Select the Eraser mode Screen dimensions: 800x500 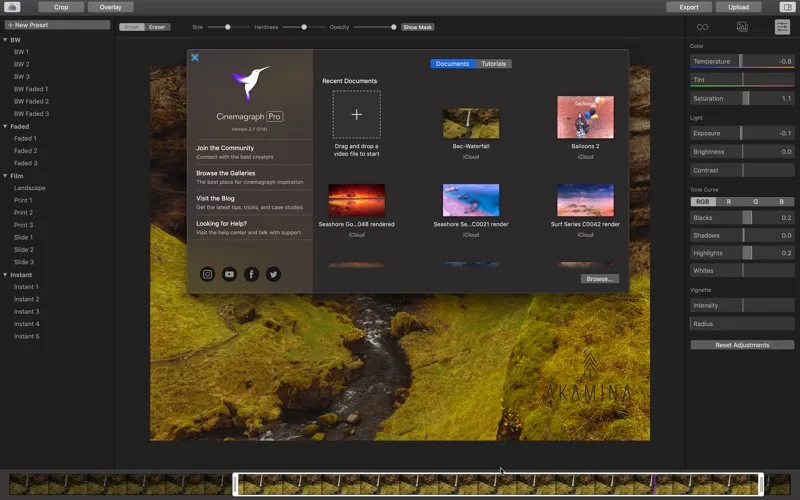157,27
